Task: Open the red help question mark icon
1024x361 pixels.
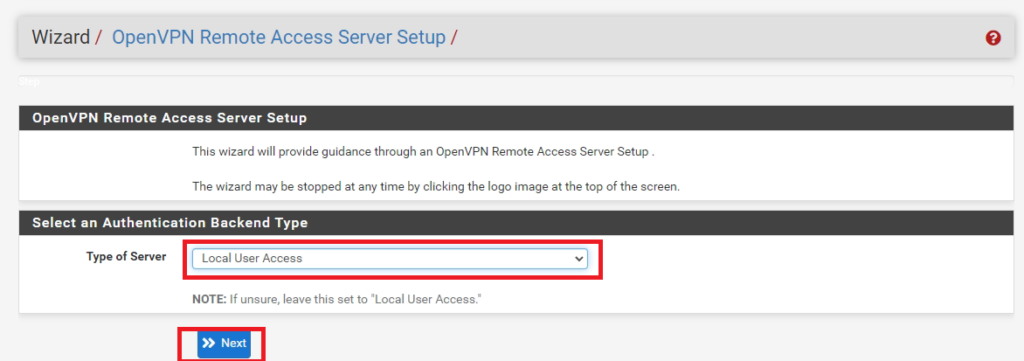Action: tap(993, 38)
